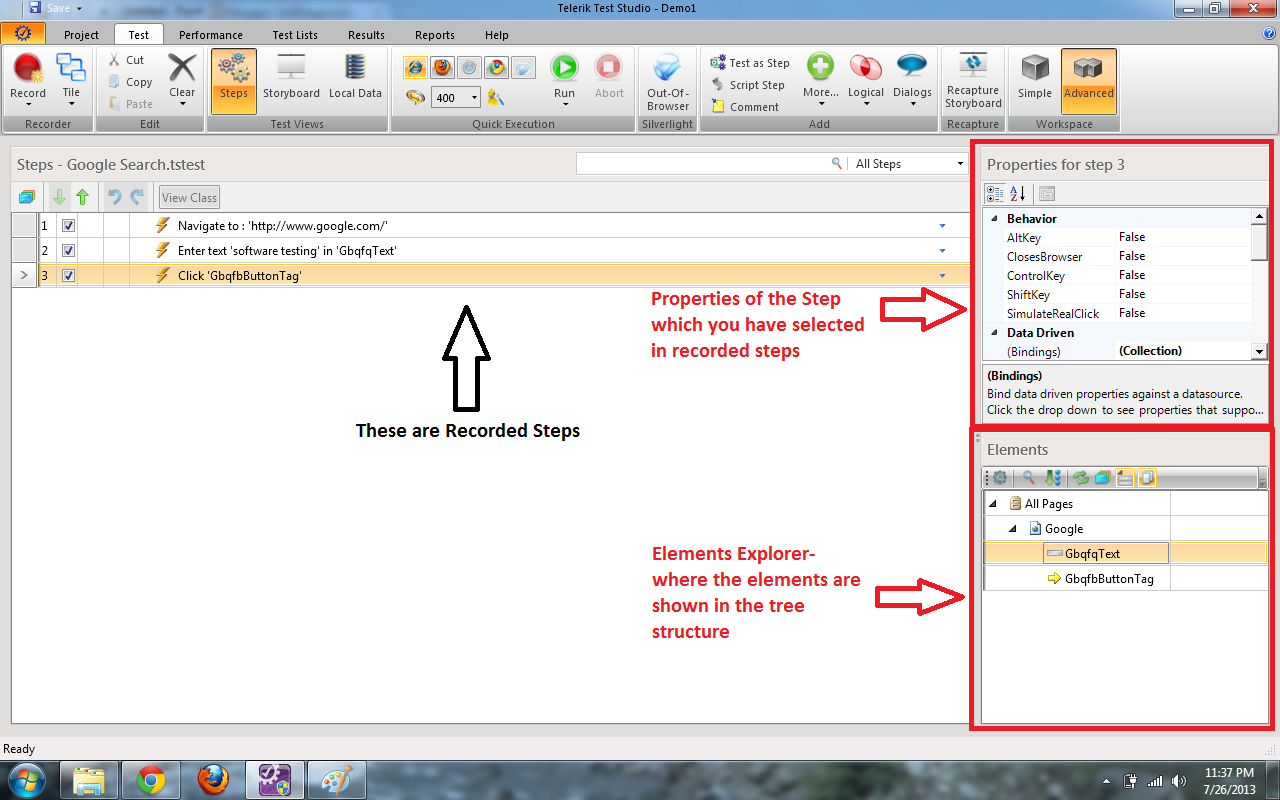1280x800 pixels.
Task: Expand step 1 options dropdown arrow
Action: pyautogui.click(x=942, y=226)
